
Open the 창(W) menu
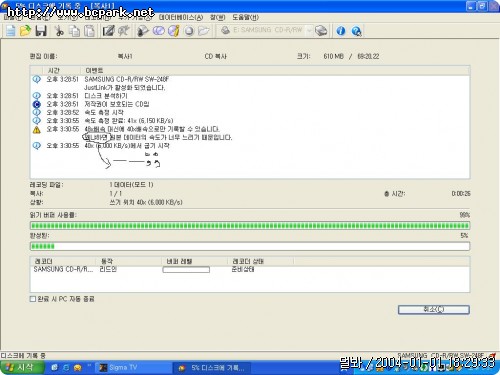218,17
